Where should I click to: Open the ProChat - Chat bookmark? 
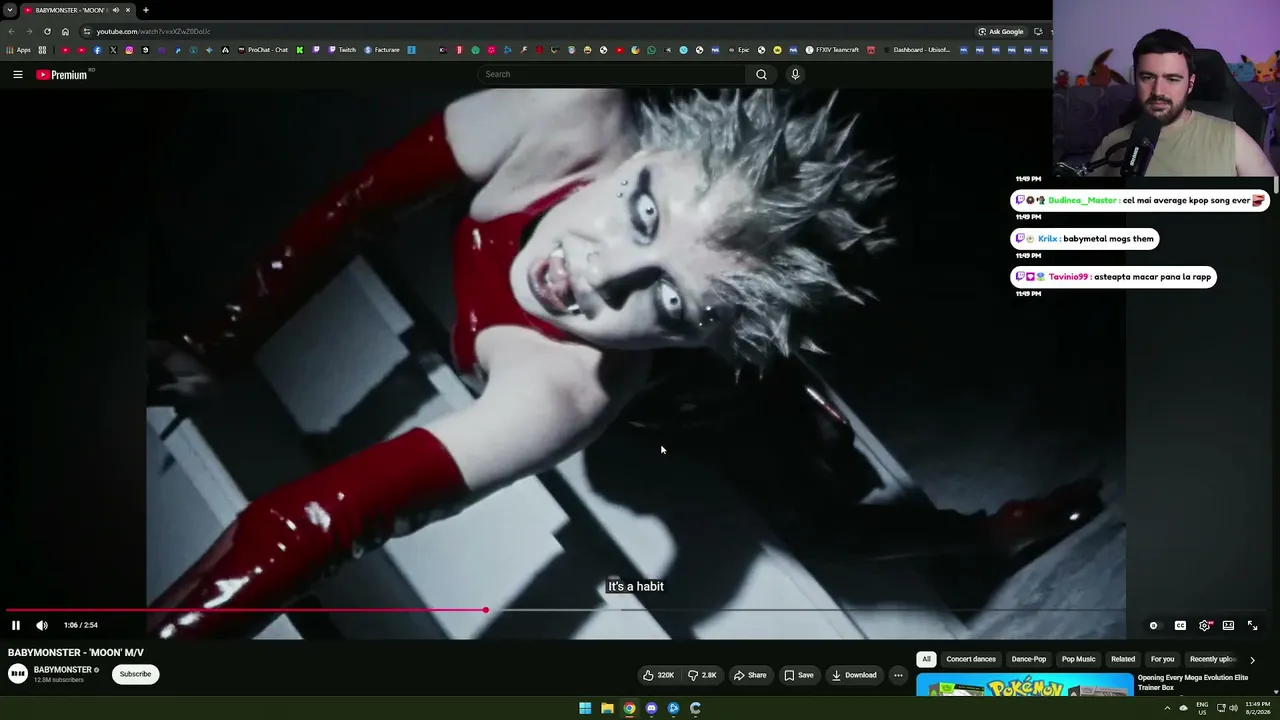[263, 50]
